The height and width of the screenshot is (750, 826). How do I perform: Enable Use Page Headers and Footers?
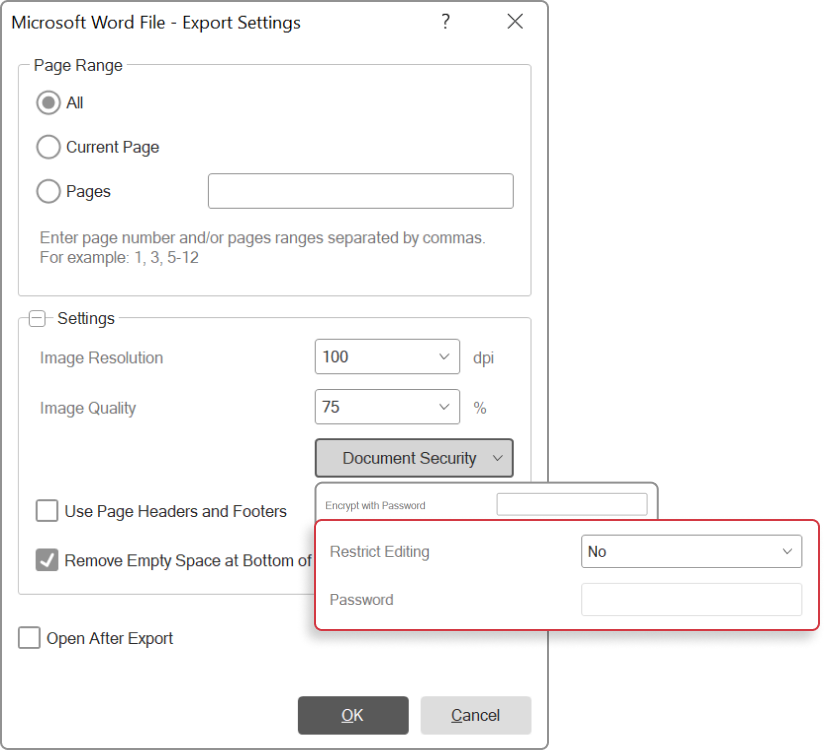[x=47, y=511]
